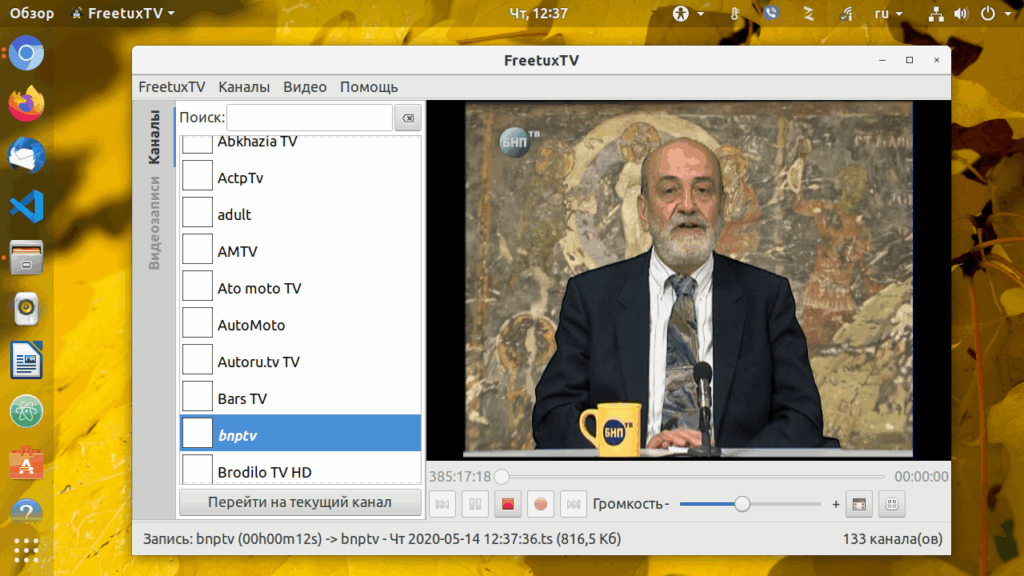The height and width of the screenshot is (576, 1024).
Task: Switch to fullscreen mode icon
Action: tap(859, 504)
